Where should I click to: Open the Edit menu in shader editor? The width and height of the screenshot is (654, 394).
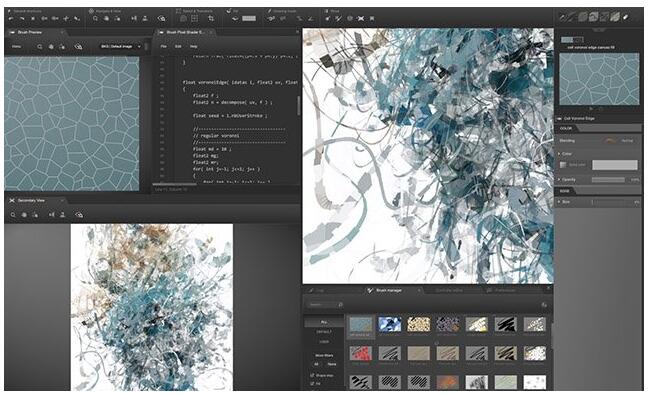[178, 46]
